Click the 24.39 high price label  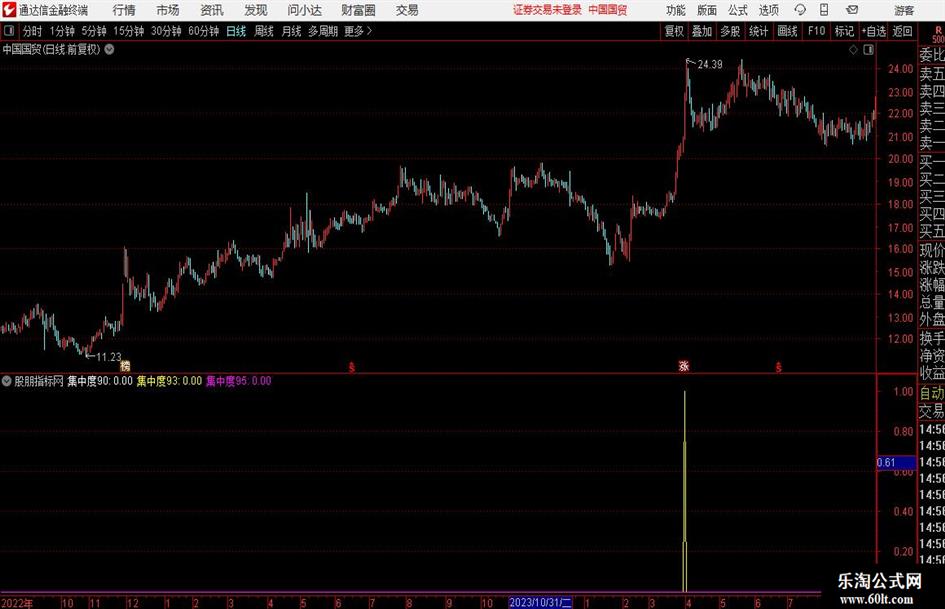point(709,64)
